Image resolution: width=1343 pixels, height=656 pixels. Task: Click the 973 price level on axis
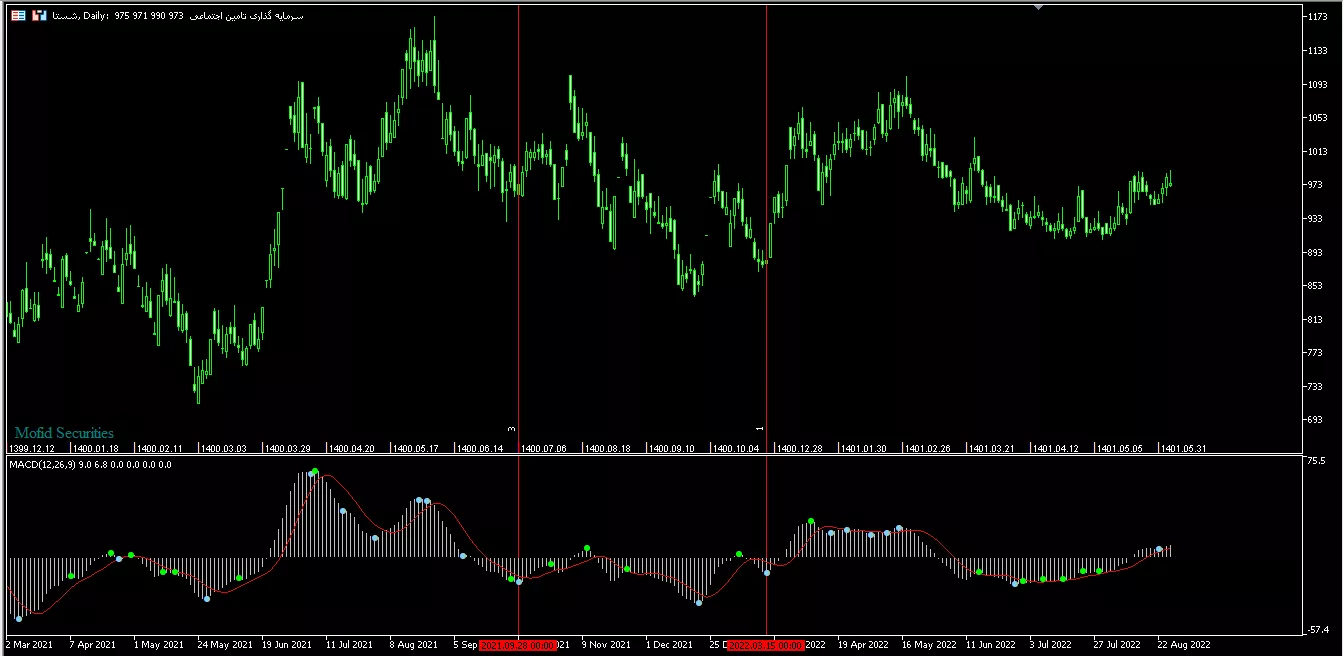tap(1316, 185)
